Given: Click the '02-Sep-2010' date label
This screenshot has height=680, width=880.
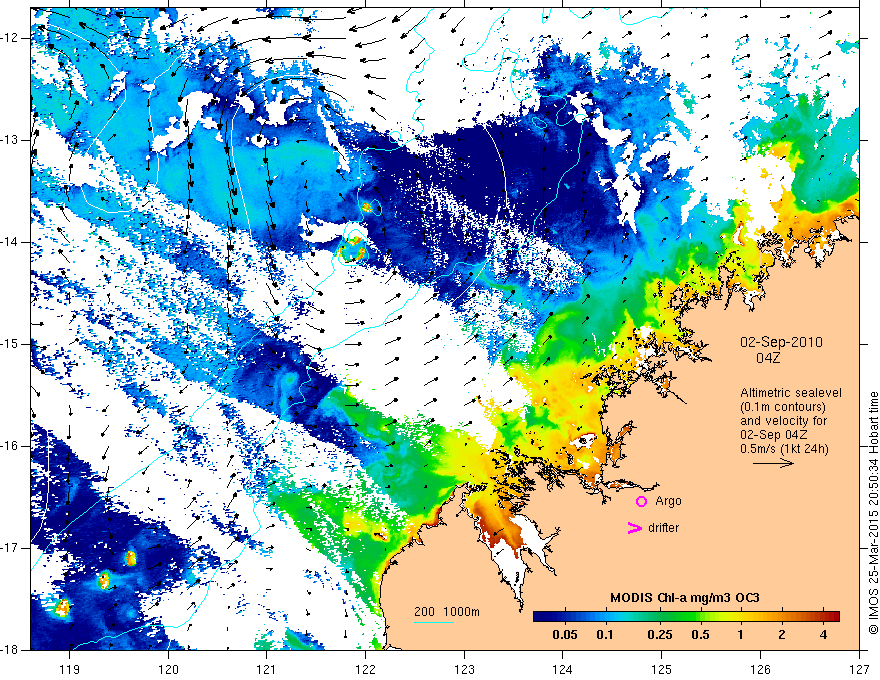Looking at the screenshot, I should [x=781, y=342].
